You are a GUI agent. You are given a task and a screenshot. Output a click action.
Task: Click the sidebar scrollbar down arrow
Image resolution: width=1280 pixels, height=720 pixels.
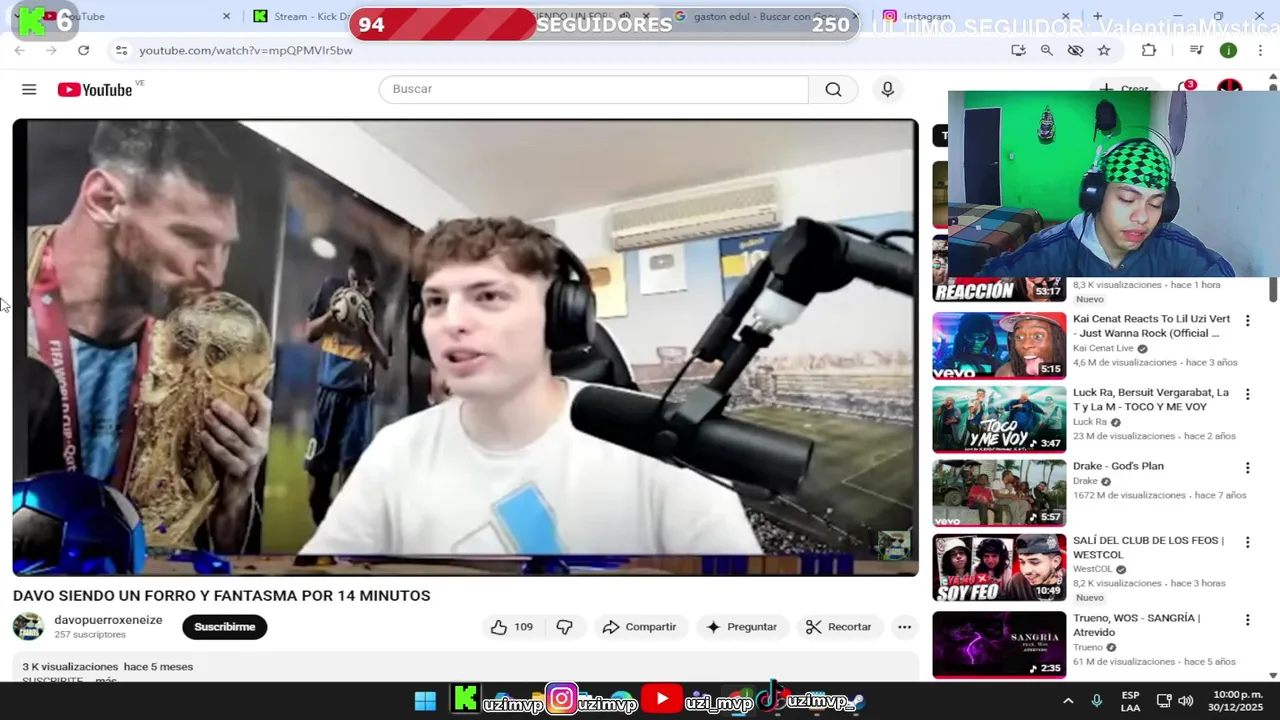1273,675
